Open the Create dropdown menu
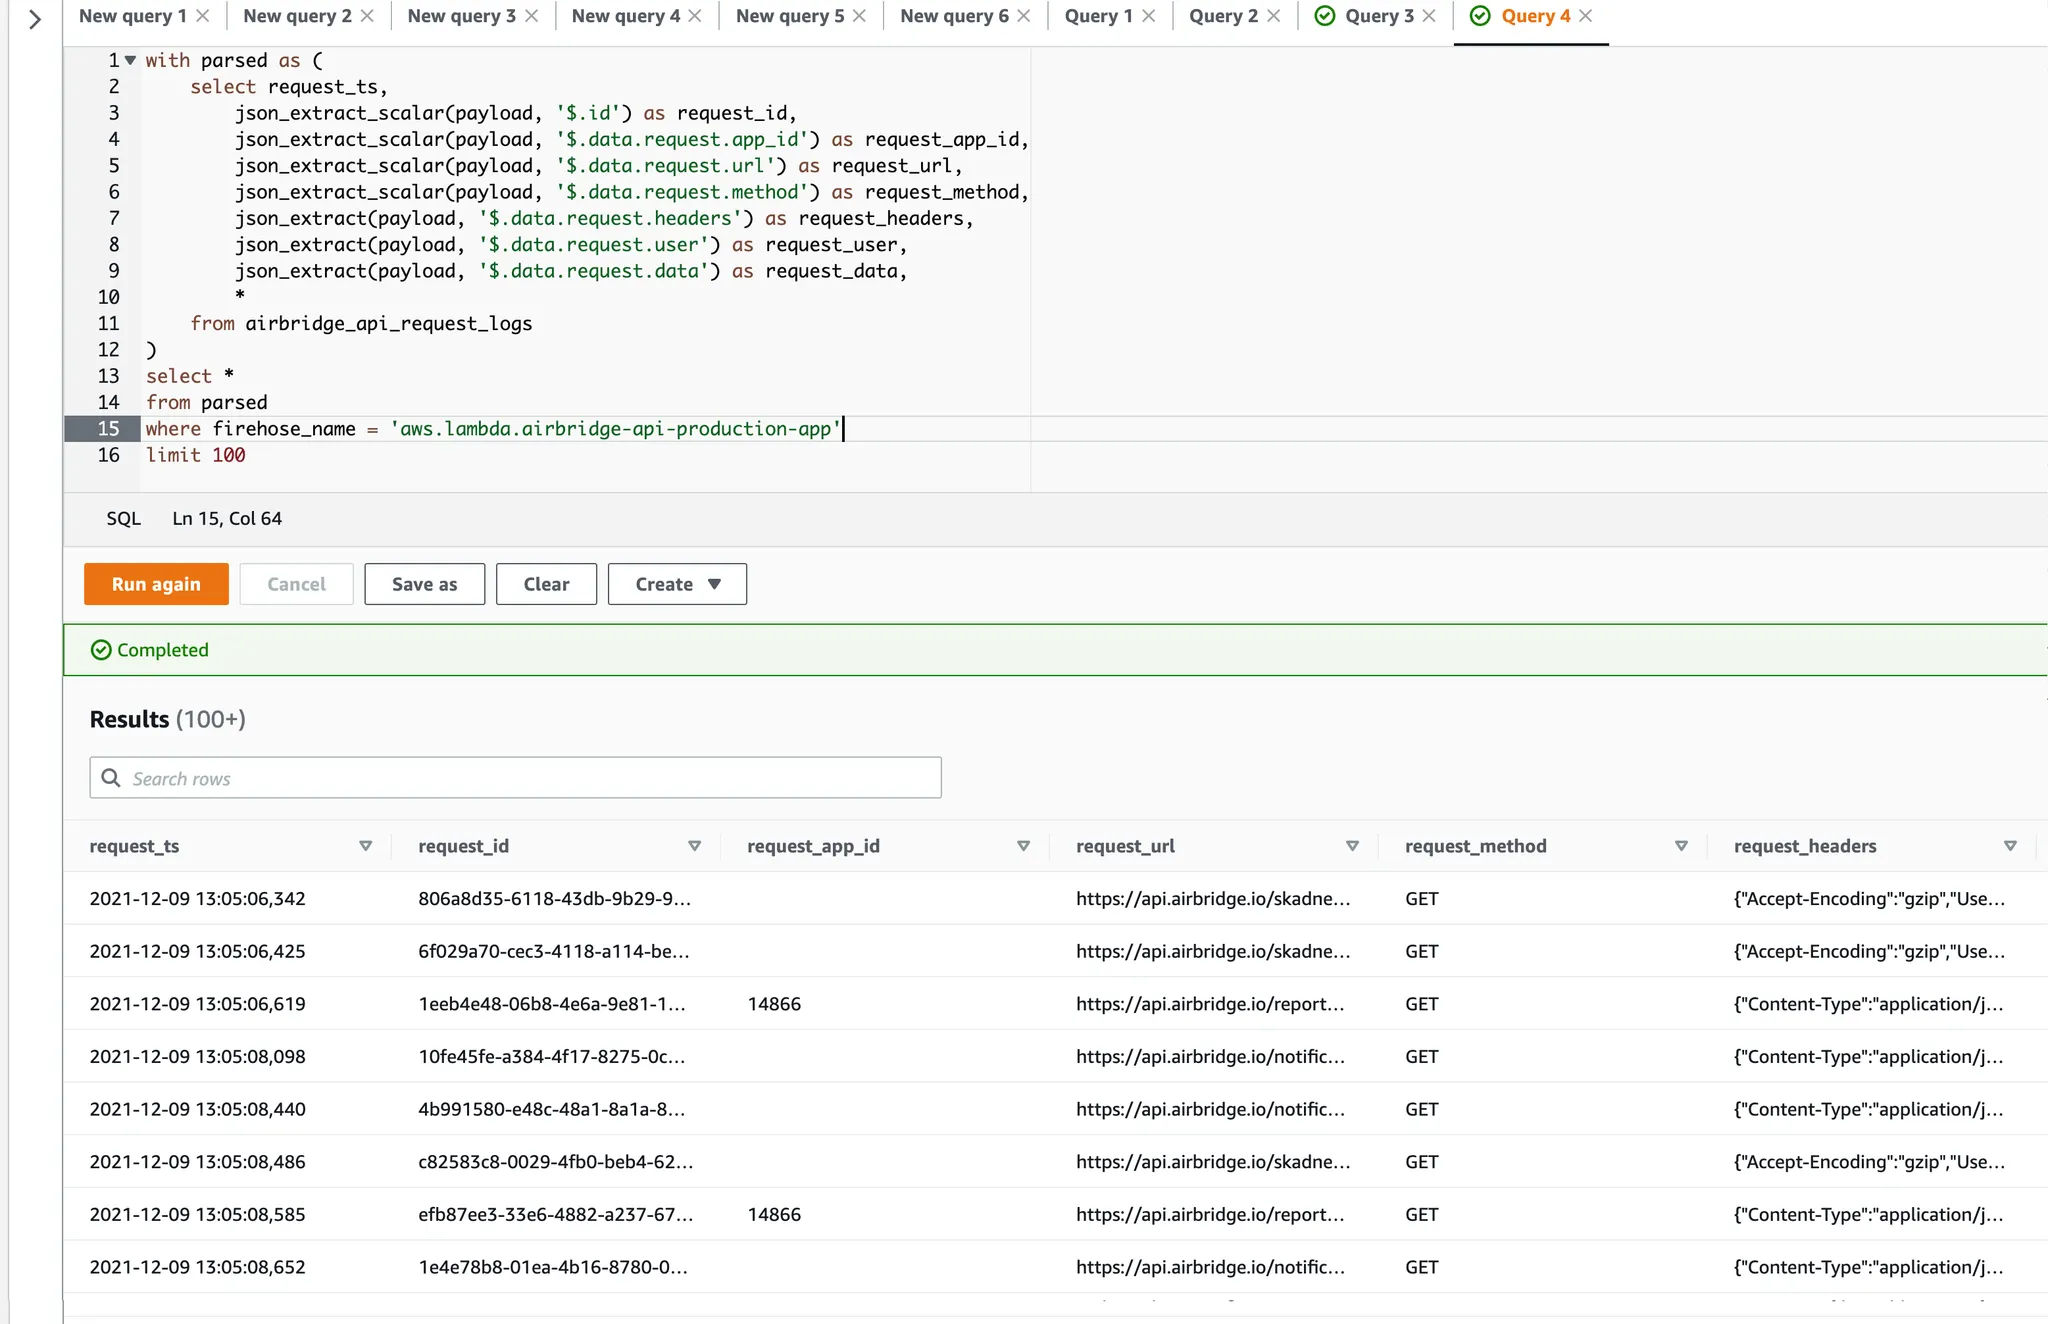This screenshot has height=1324, width=2048. pos(677,584)
